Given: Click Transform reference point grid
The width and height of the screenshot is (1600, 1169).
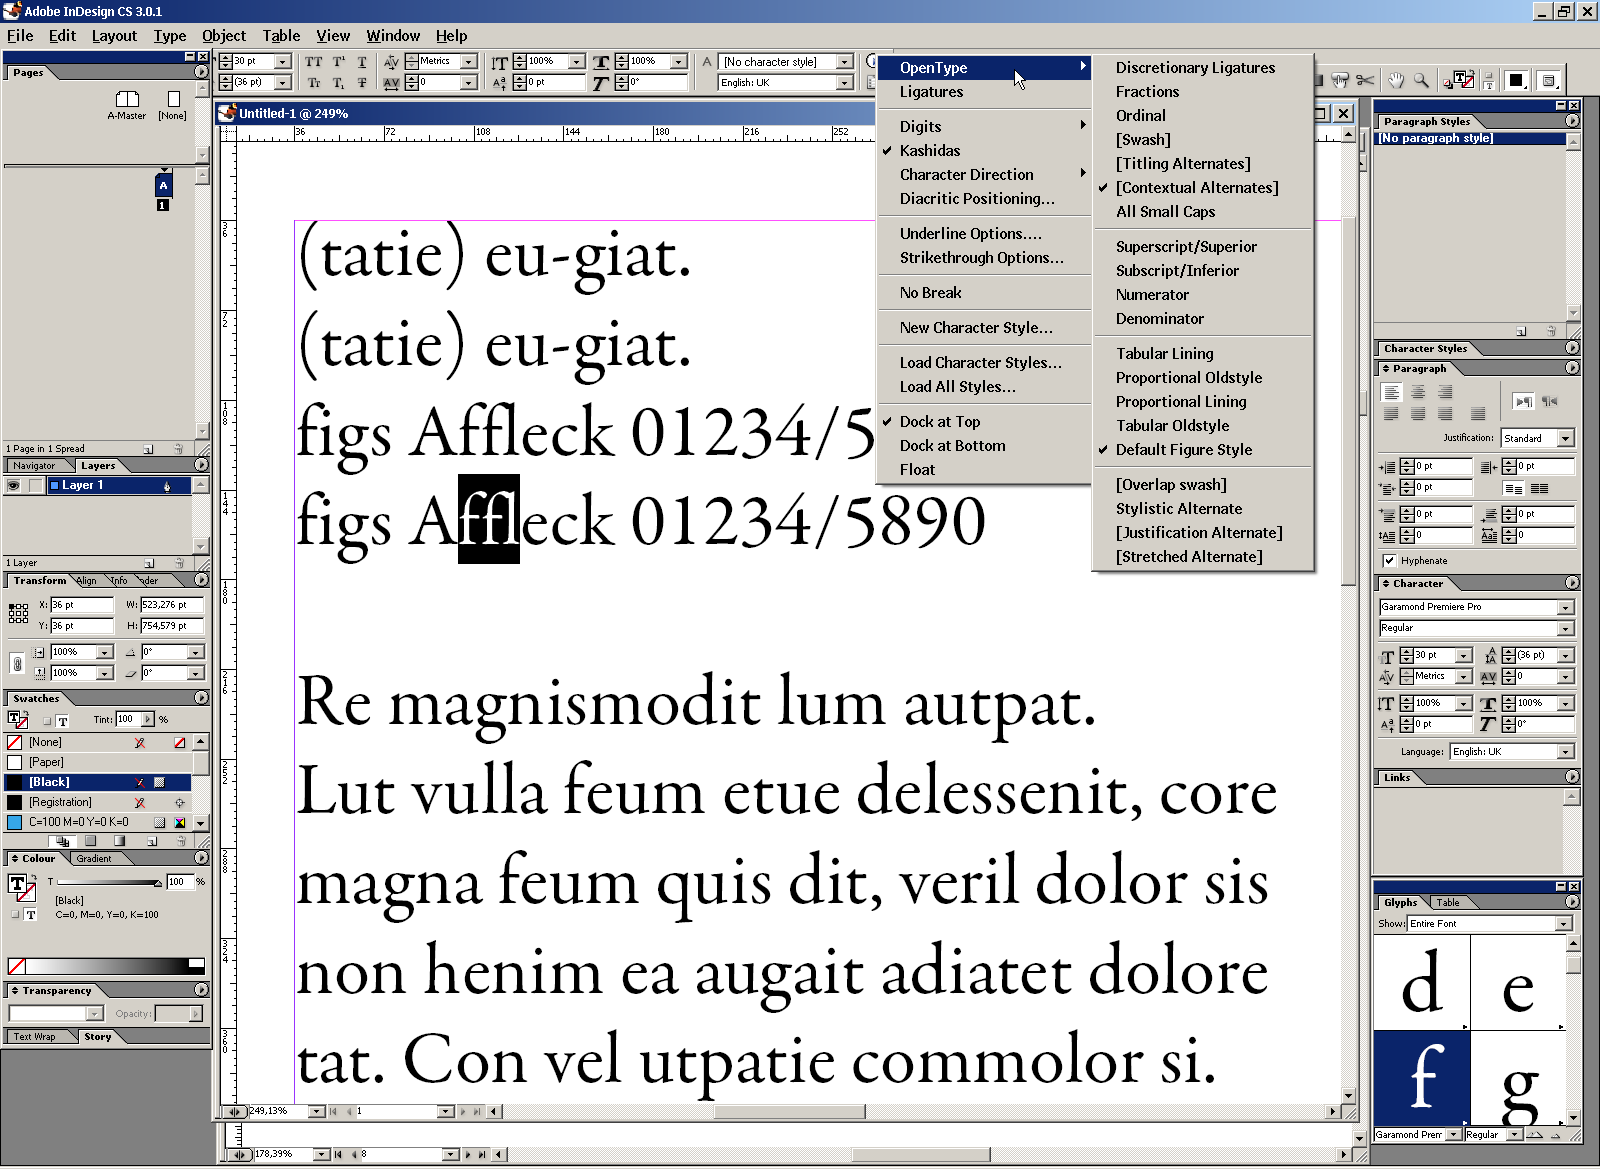Looking at the screenshot, I should tap(18, 614).
